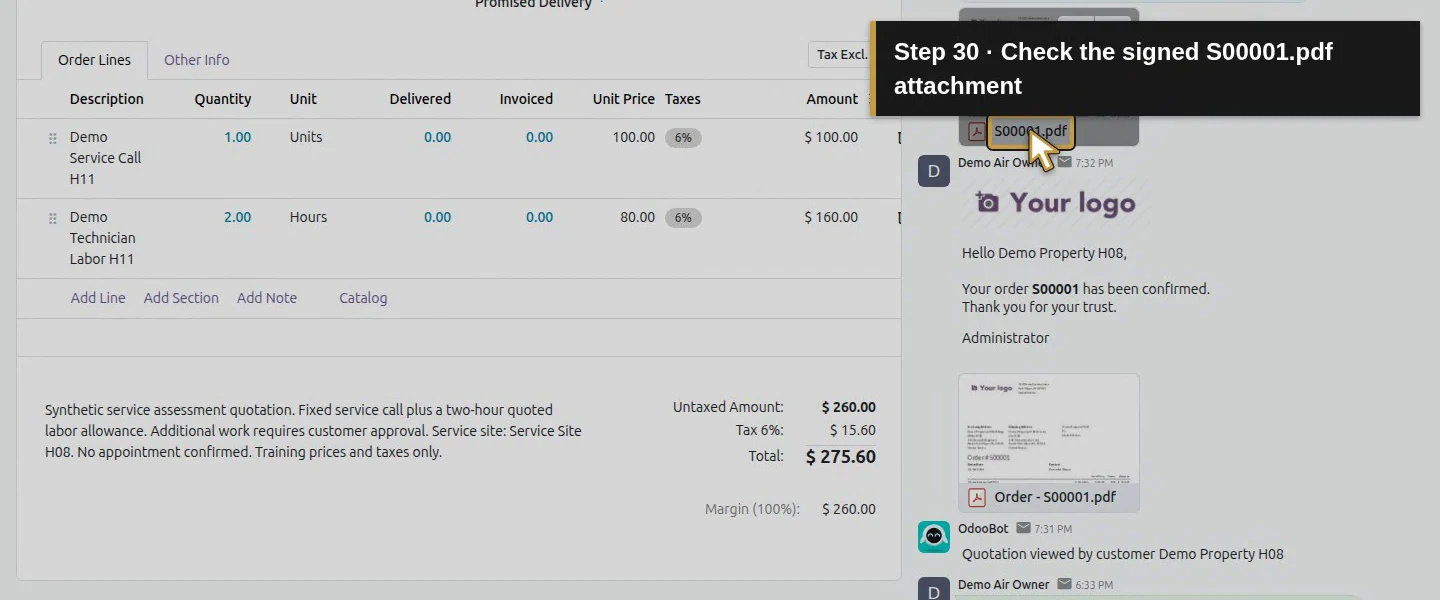1440x600 pixels.
Task: Click the 6% tax tag on Service Call line
Action: pyautogui.click(x=683, y=138)
